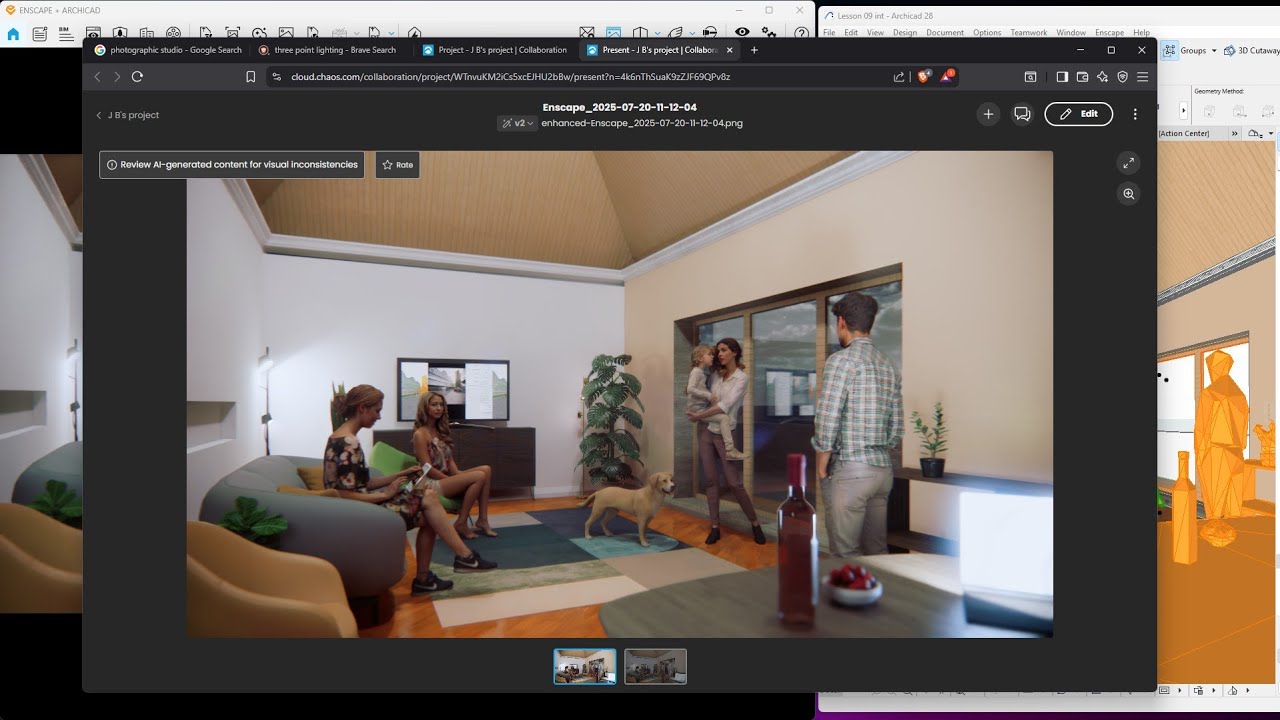Open the Brave Wallet icon

1082,76
